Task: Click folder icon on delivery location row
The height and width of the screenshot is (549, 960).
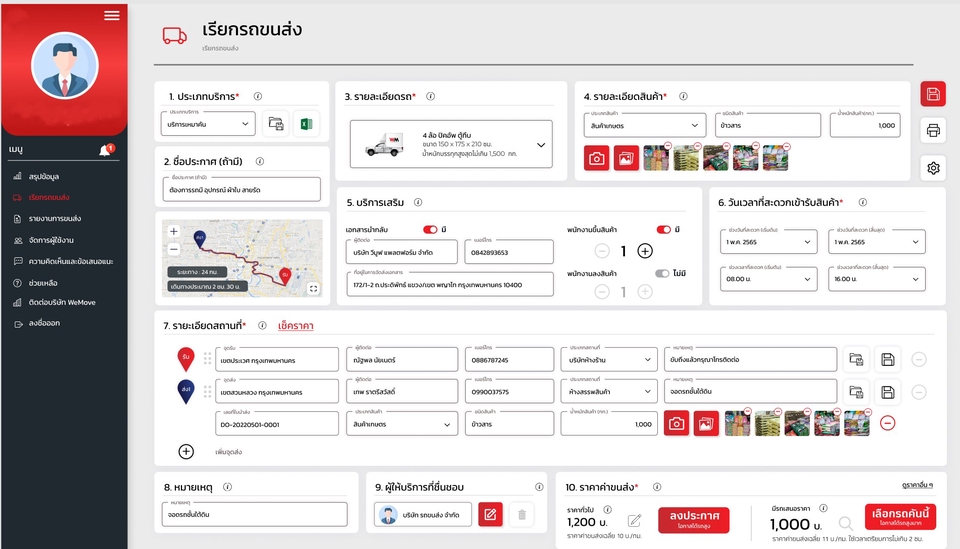Action: pyautogui.click(x=856, y=392)
